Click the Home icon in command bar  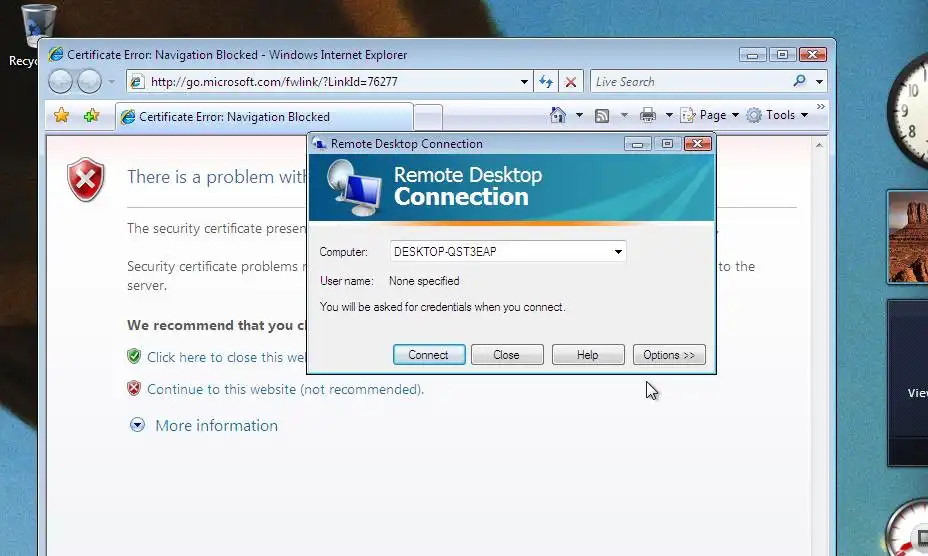tap(558, 115)
